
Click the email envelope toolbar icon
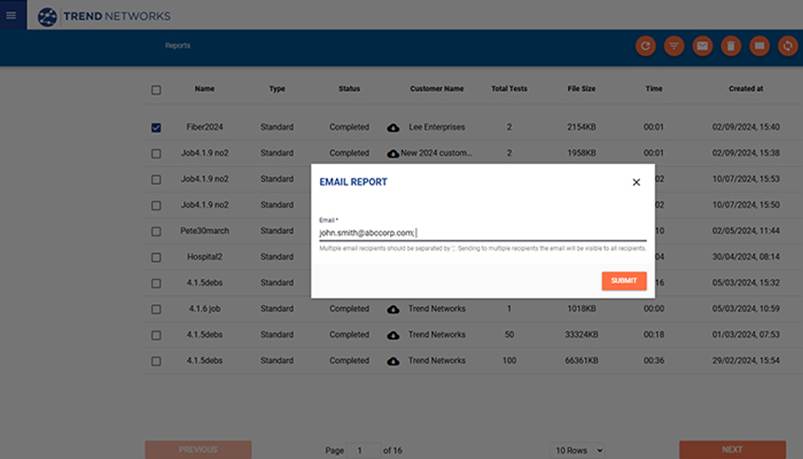pyautogui.click(x=702, y=46)
